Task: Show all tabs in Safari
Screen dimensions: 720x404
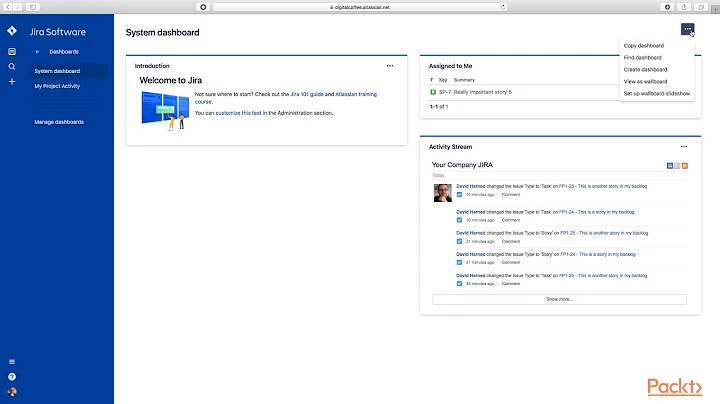Action: click(x=701, y=7)
